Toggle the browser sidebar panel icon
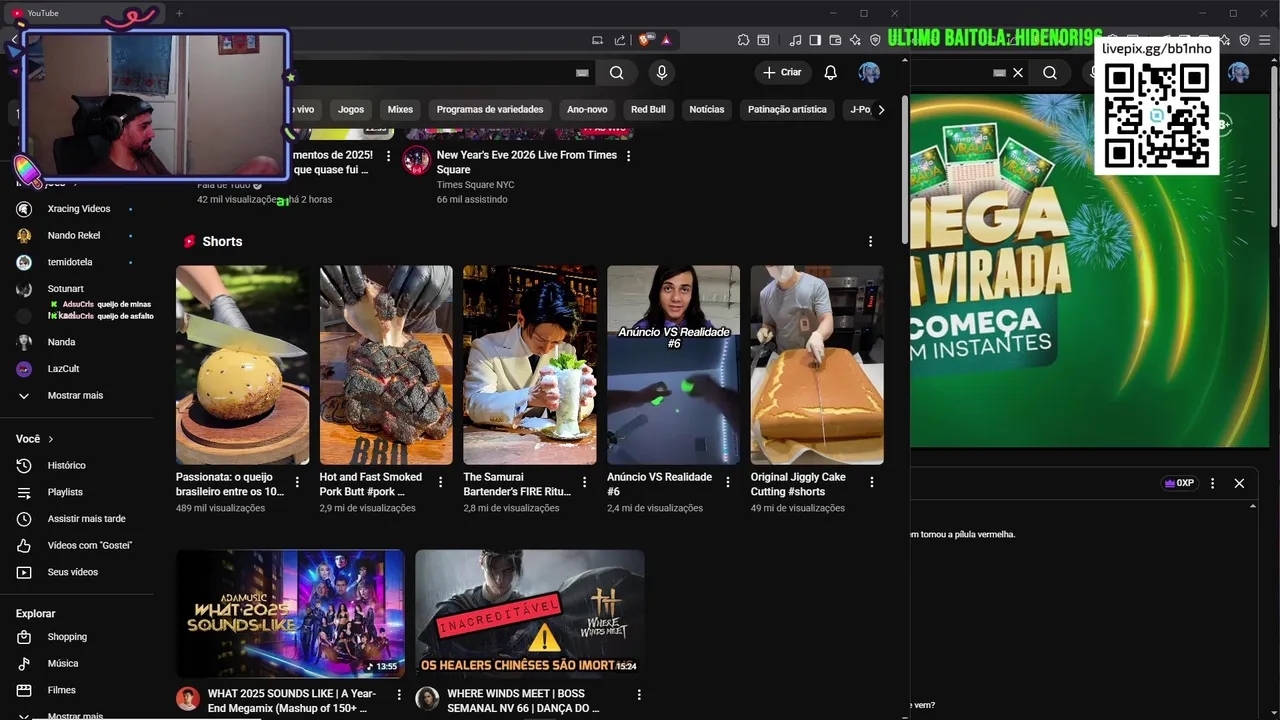This screenshot has height=720, width=1280. (815, 40)
